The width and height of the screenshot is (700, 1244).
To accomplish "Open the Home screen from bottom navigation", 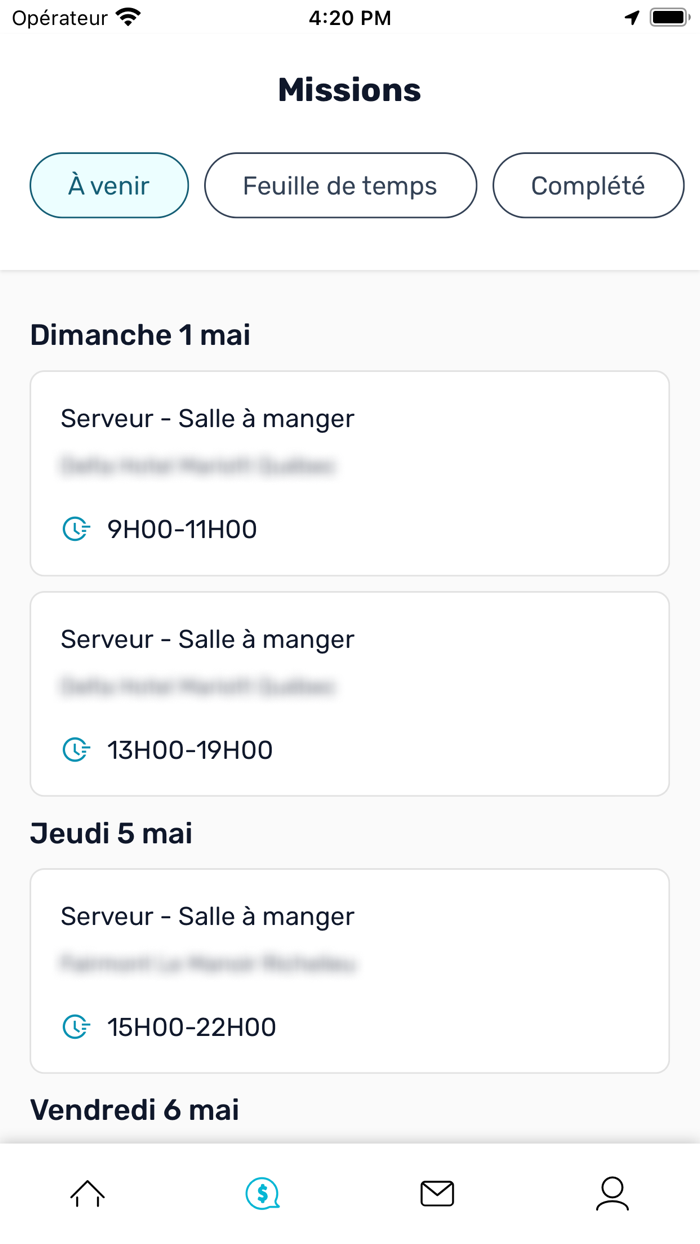I will coord(87,1193).
